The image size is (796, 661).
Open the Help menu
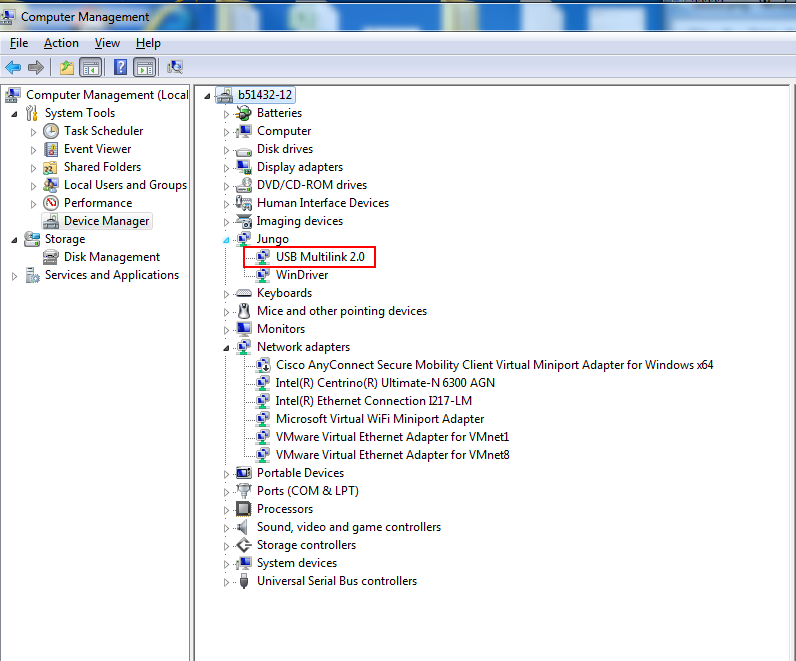[x=148, y=43]
